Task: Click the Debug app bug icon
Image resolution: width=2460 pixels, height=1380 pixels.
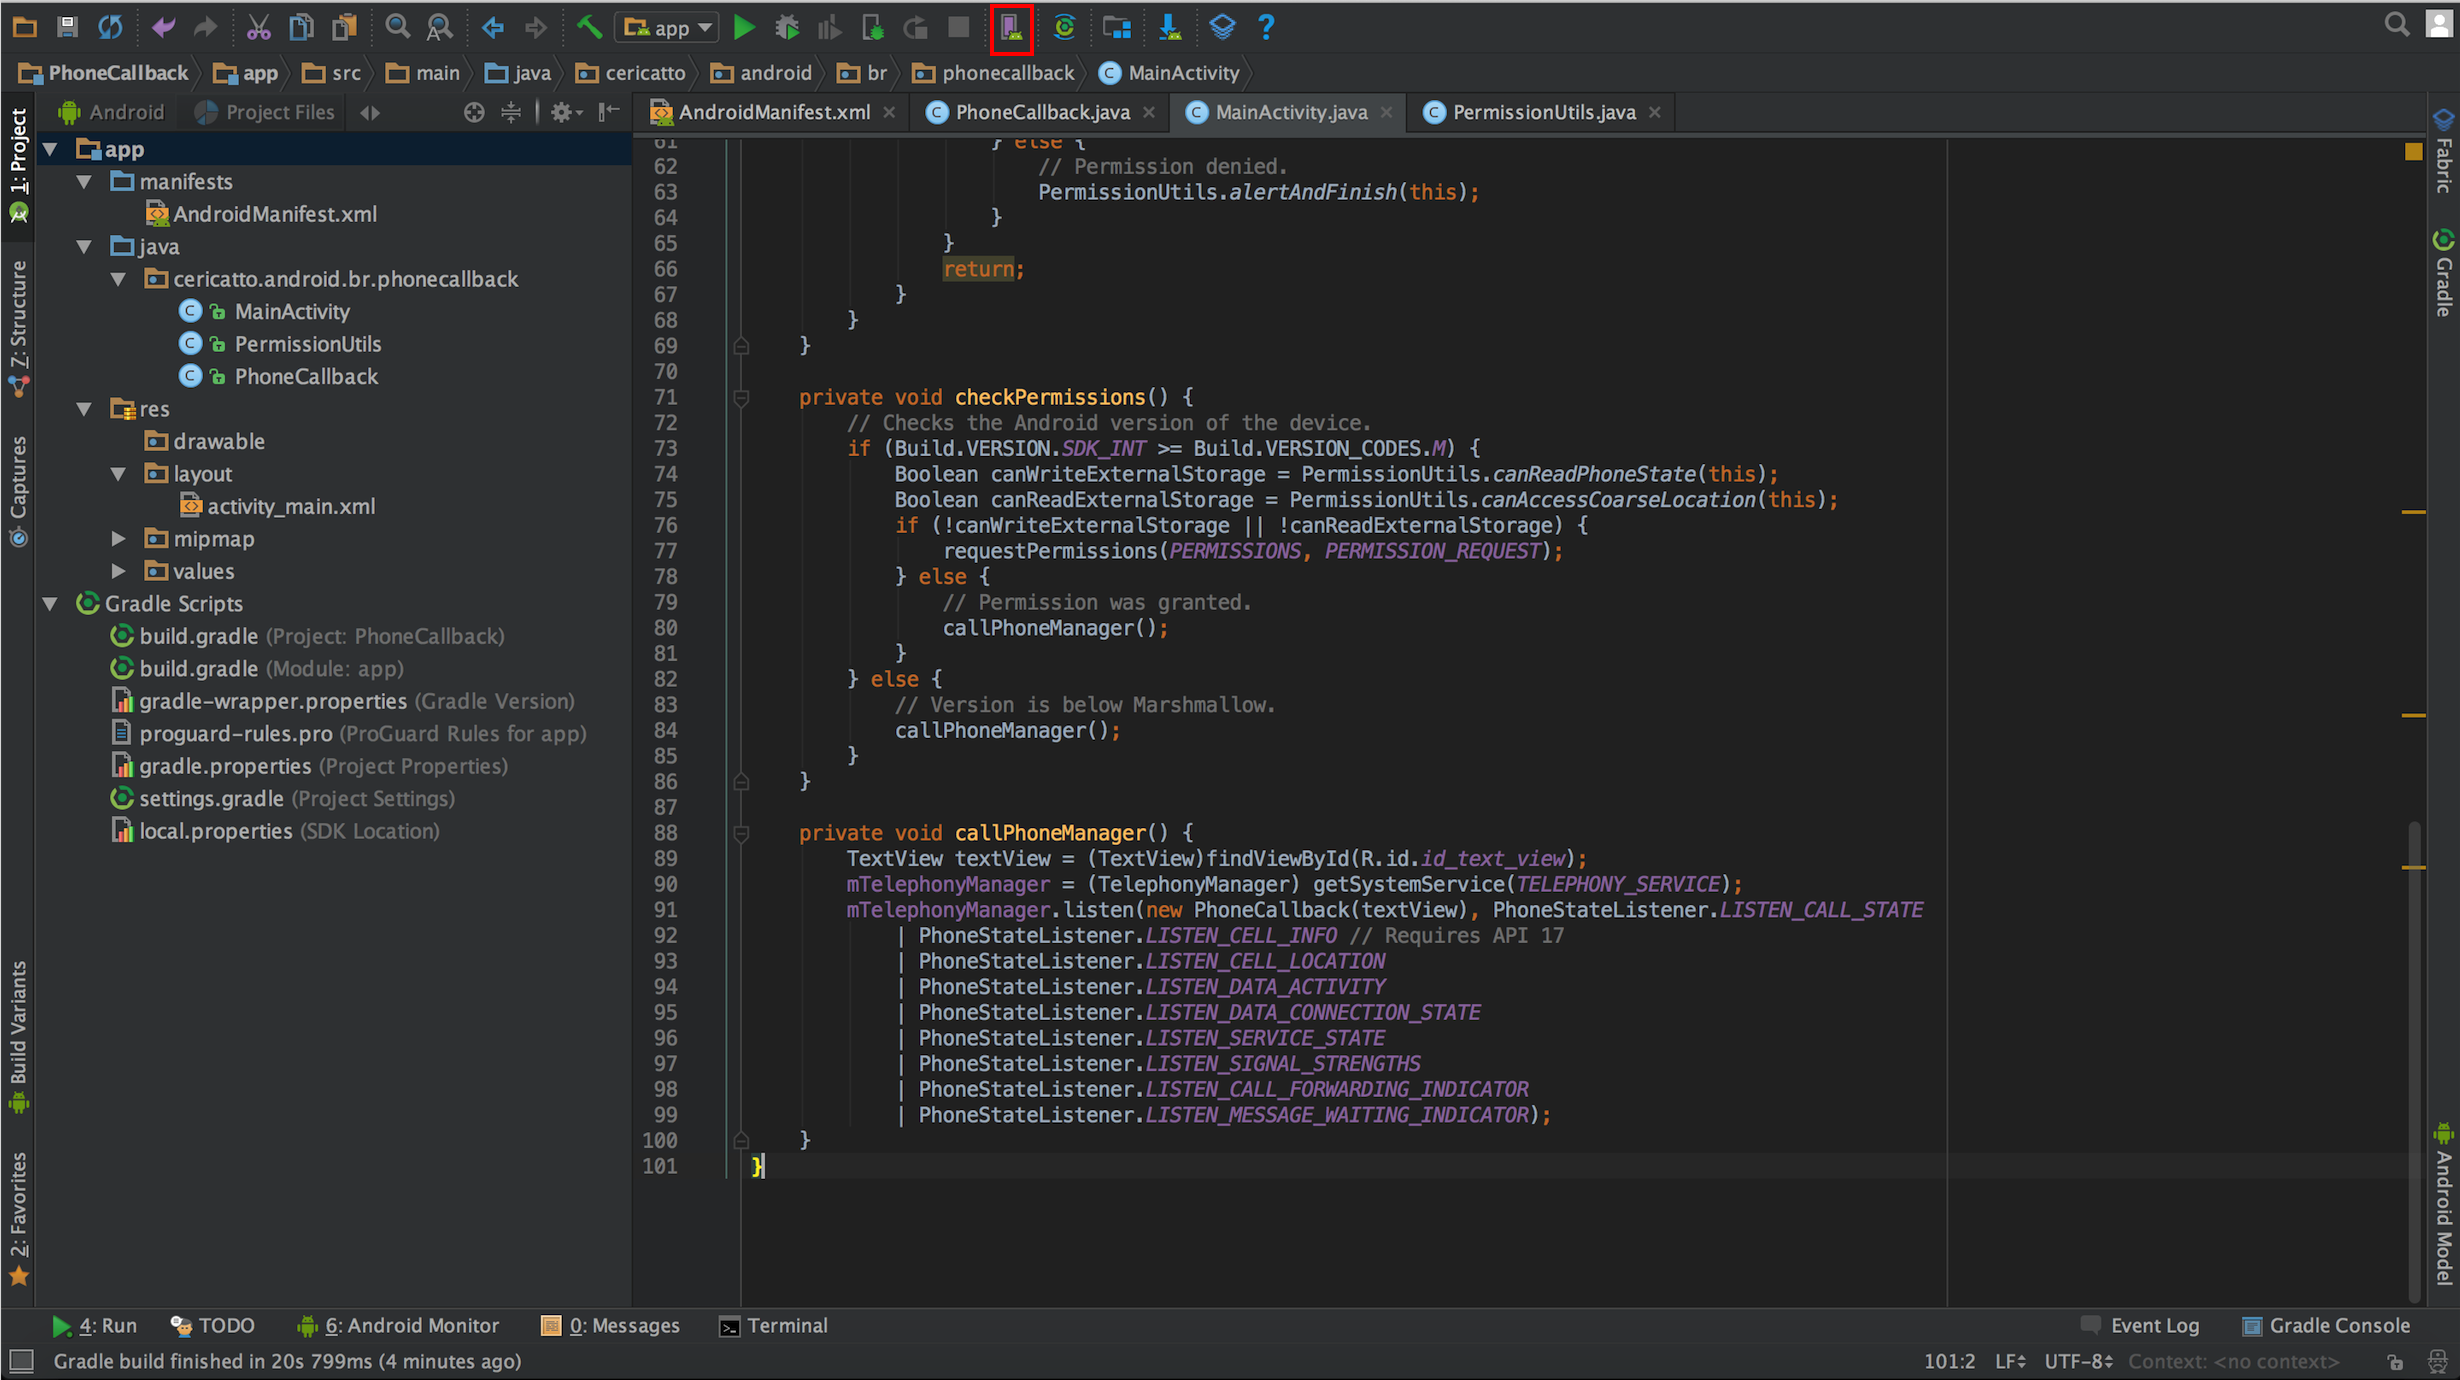Action: click(x=787, y=27)
